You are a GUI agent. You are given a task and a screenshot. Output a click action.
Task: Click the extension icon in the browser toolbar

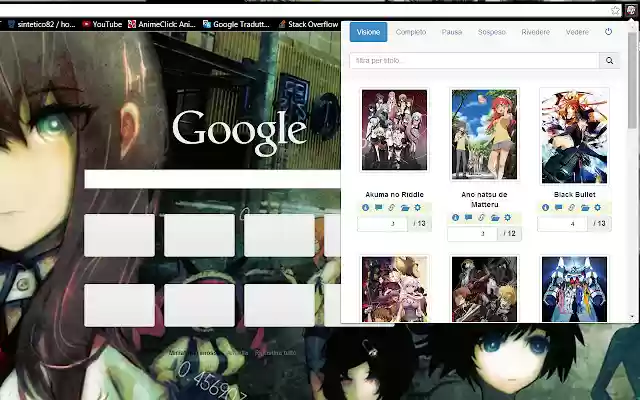click(x=631, y=10)
